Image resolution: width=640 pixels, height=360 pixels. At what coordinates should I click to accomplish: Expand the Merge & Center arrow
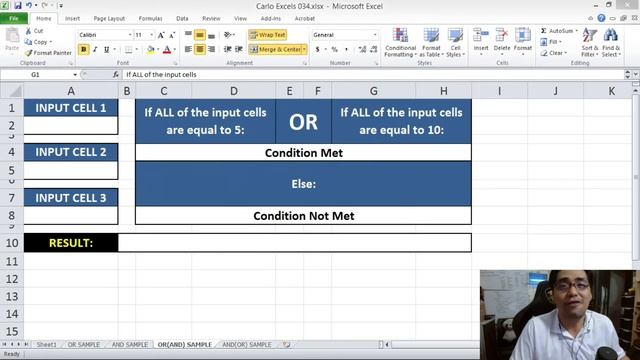pyautogui.click(x=304, y=49)
